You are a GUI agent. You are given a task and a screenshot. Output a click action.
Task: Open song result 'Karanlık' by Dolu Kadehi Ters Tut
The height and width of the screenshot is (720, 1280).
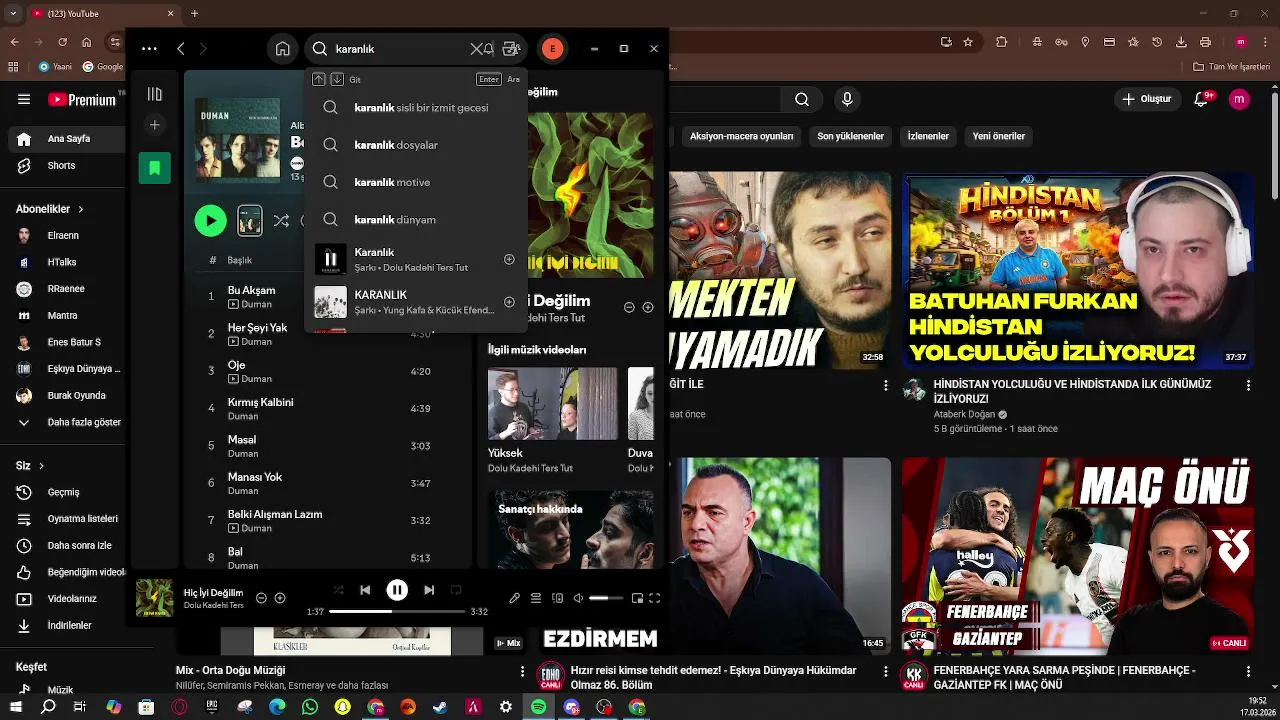click(x=415, y=259)
